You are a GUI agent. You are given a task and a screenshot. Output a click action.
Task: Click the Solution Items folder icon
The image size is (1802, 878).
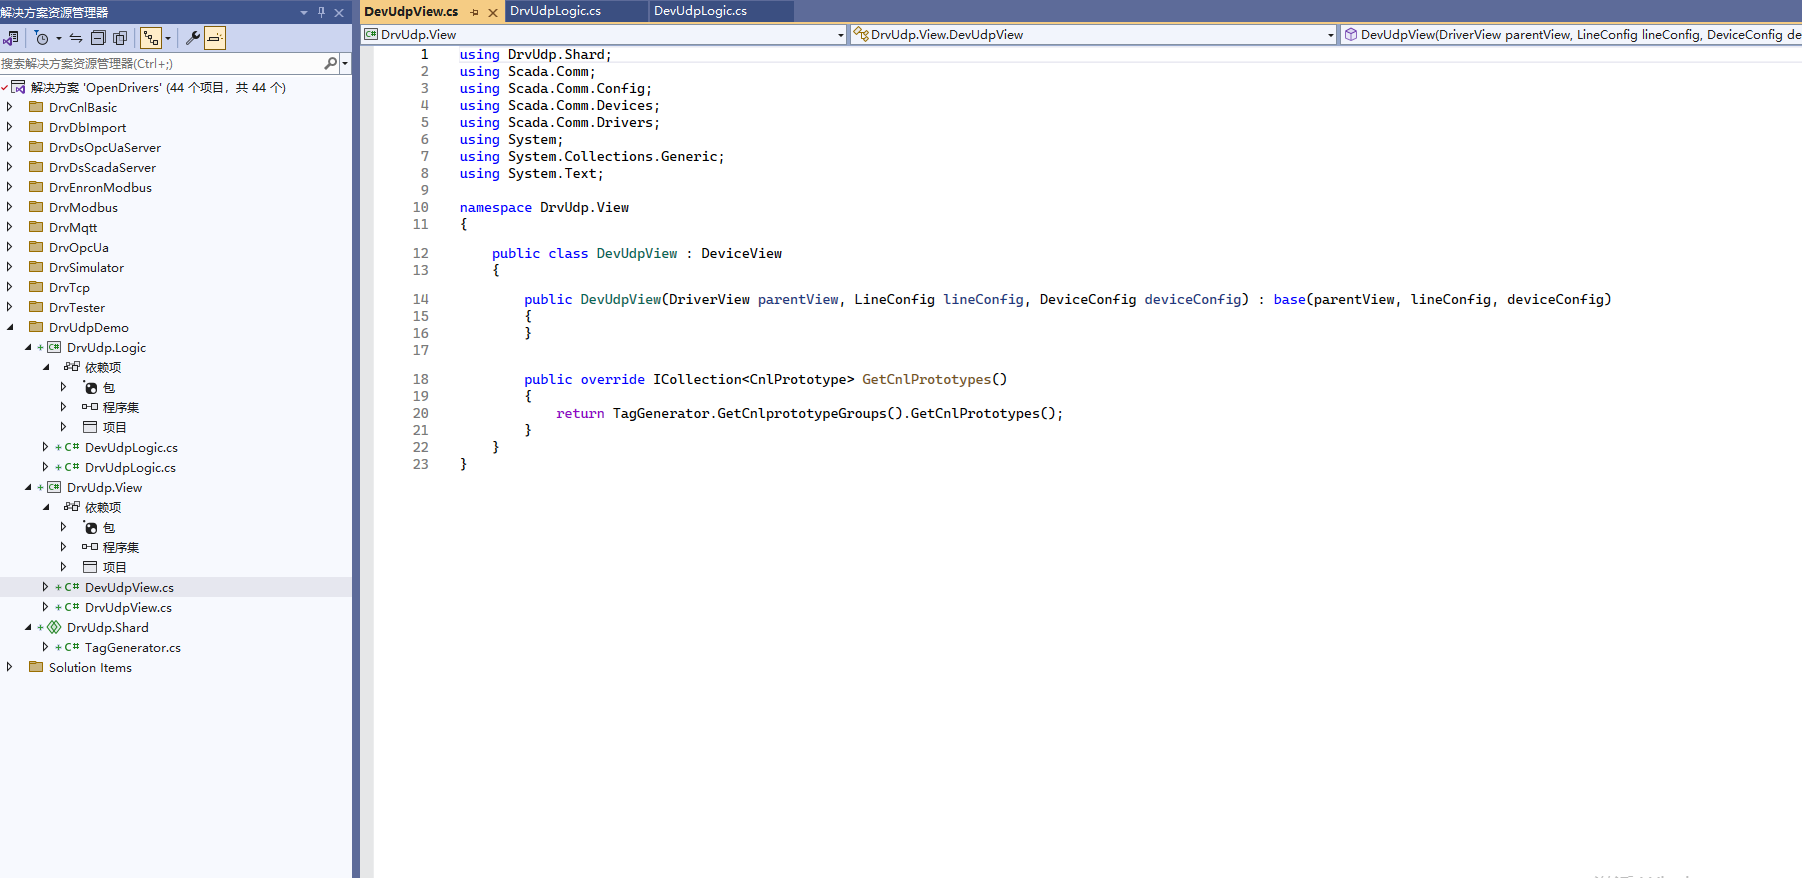pos(36,667)
